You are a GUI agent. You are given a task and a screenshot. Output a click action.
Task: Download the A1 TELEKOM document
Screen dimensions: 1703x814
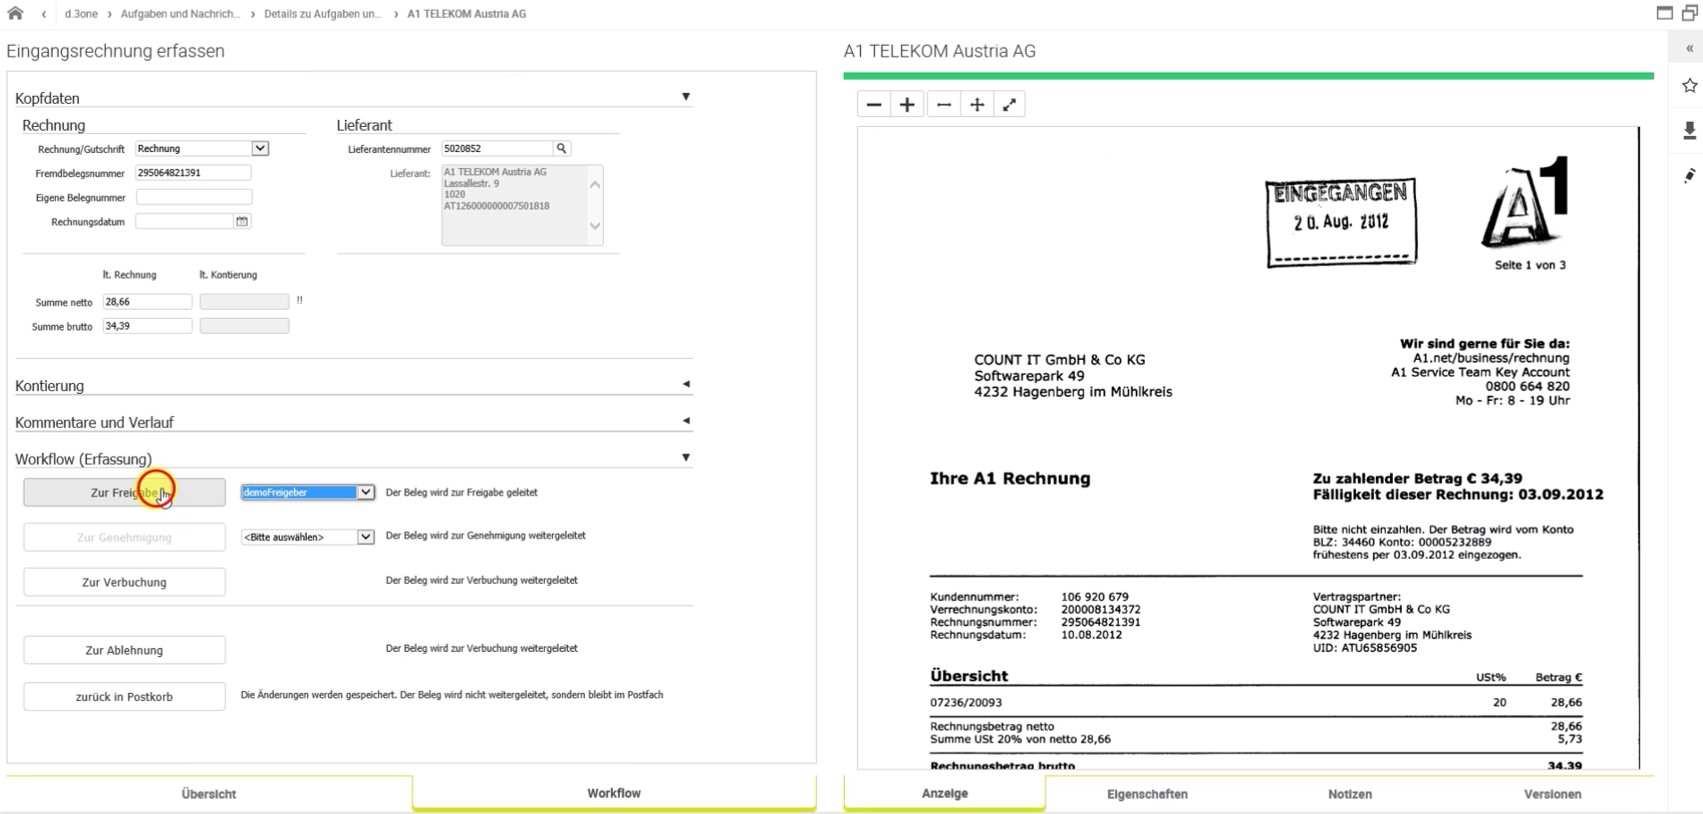tap(1690, 130)
